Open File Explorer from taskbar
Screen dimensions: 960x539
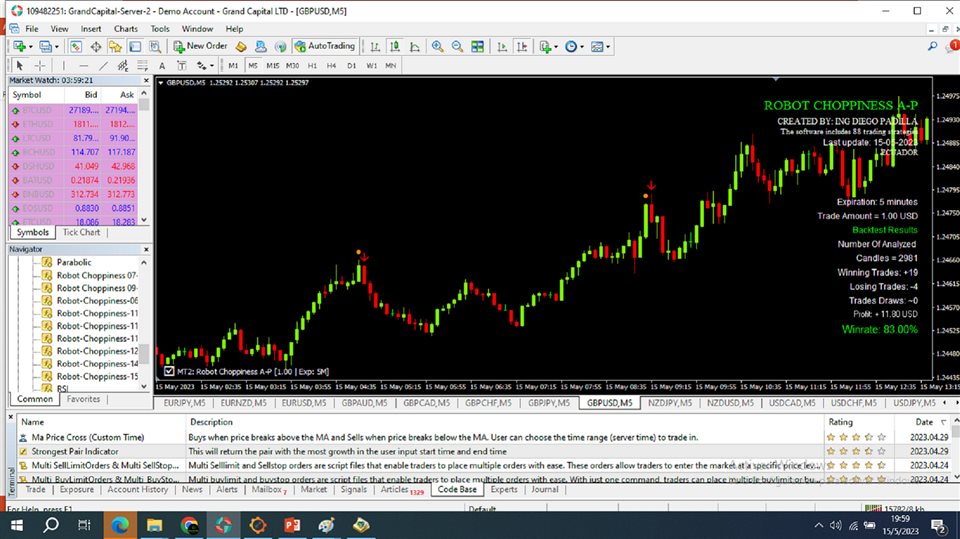[x=154, y=526]
